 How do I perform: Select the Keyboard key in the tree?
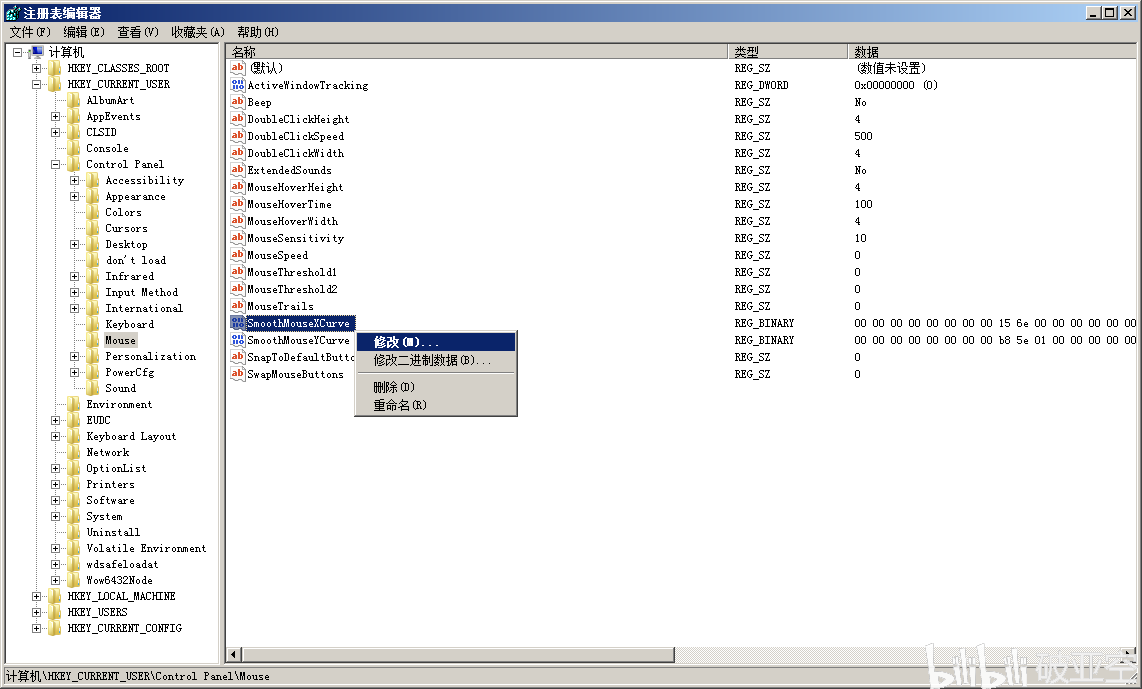tap(130, 325)
